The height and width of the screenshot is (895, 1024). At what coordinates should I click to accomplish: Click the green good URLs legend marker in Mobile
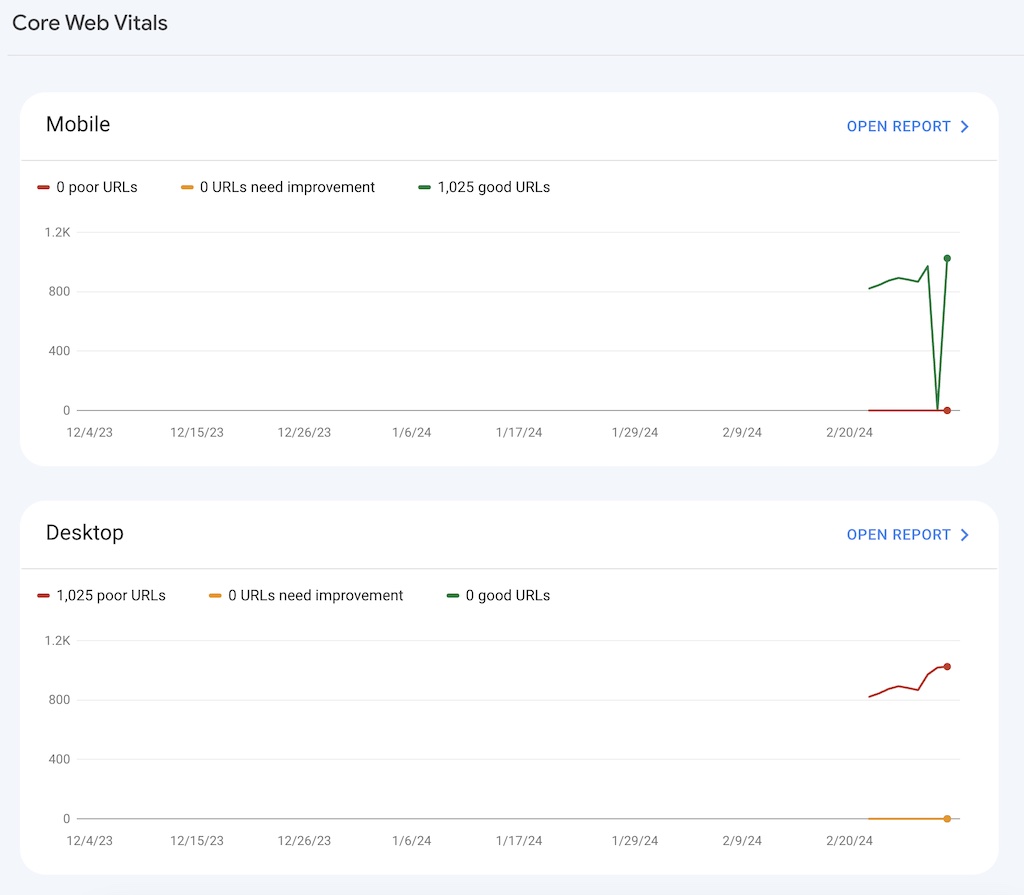point(425,188)
